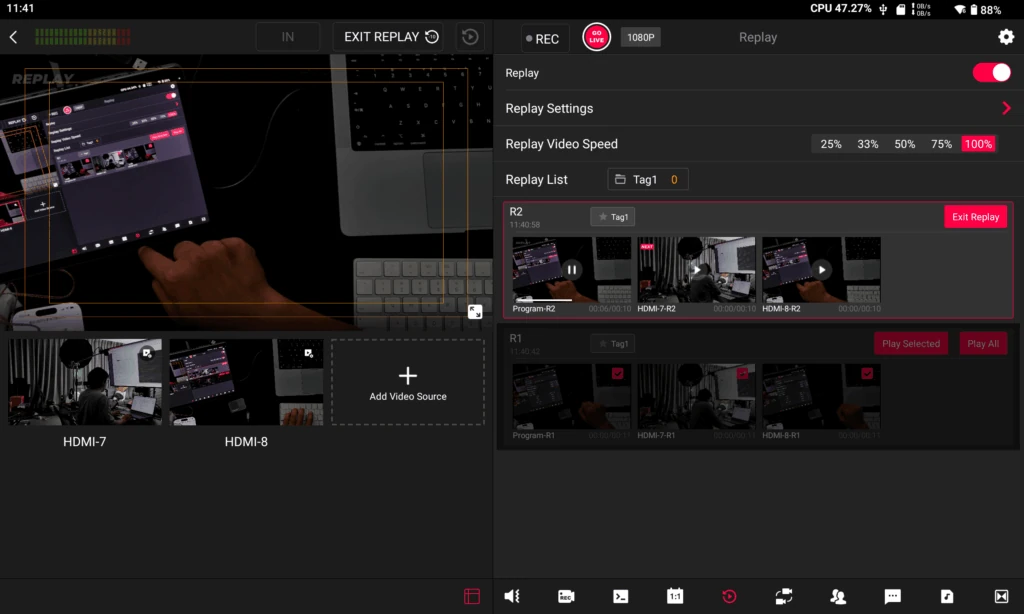
Task: Expand the program preview to fullscreen
Action: (476, 312)
